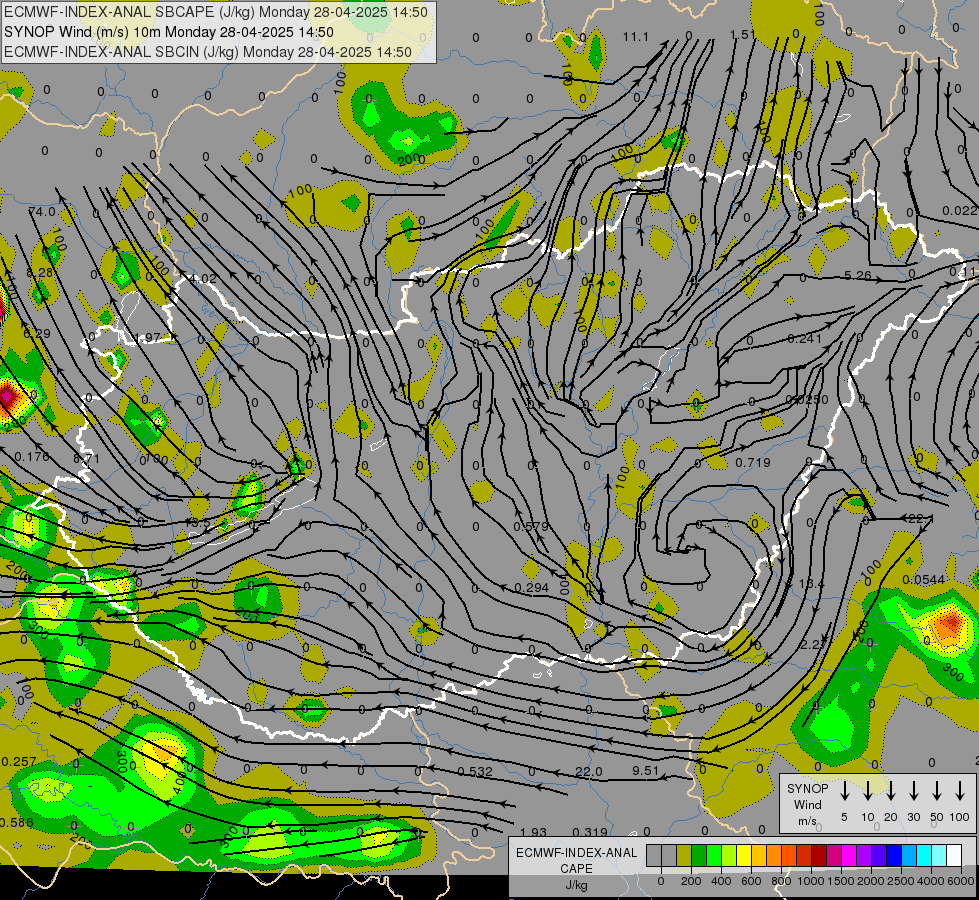
Task: Click the 1.51 value near top edge
Action: pos(743,34)
